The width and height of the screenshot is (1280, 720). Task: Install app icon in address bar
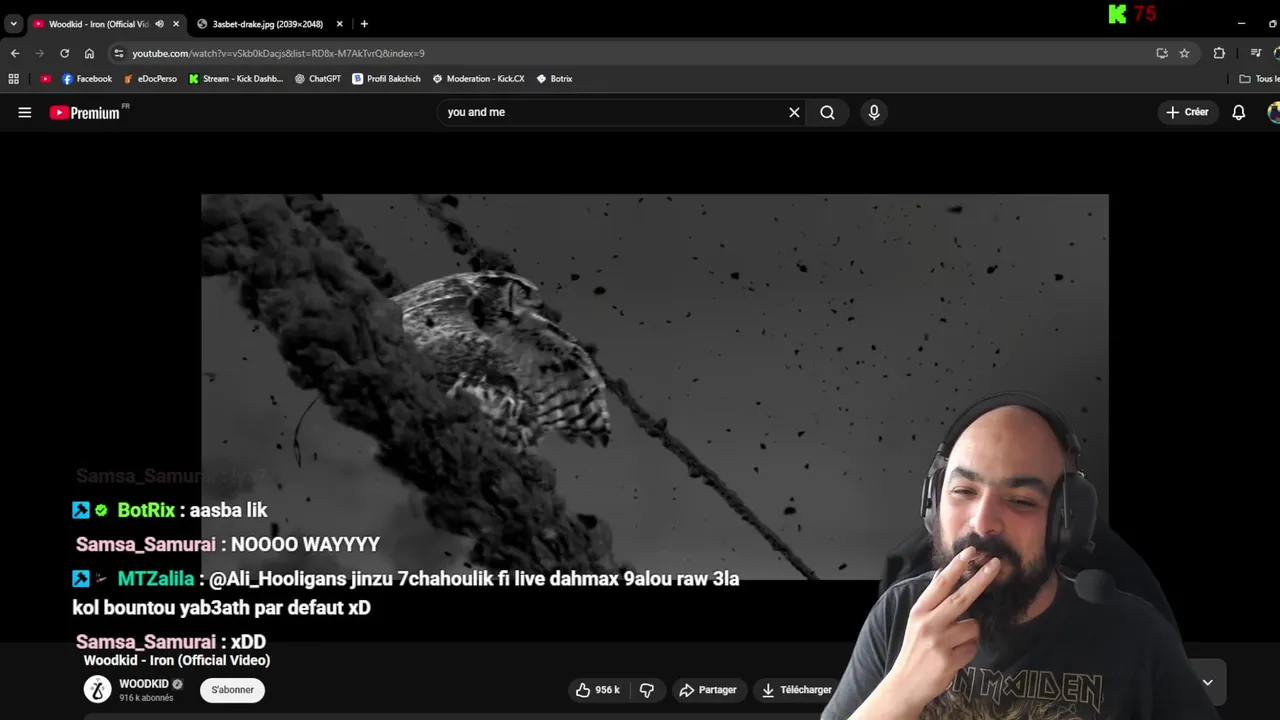1162,53
